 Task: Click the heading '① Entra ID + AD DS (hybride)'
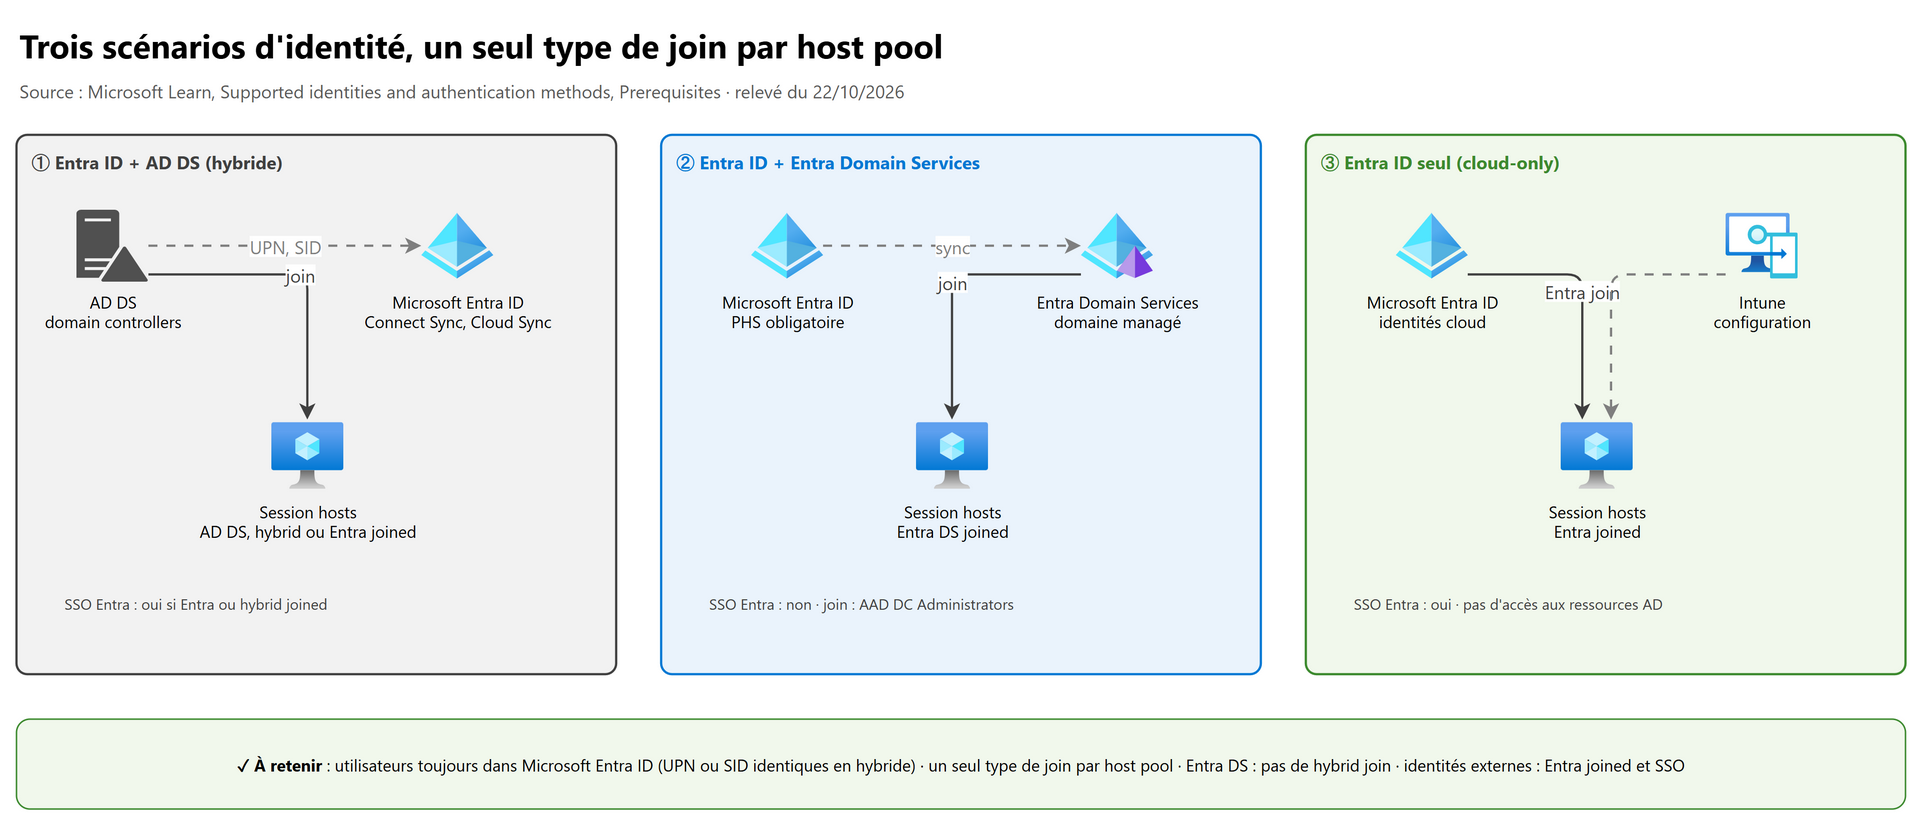coord(157,163)
